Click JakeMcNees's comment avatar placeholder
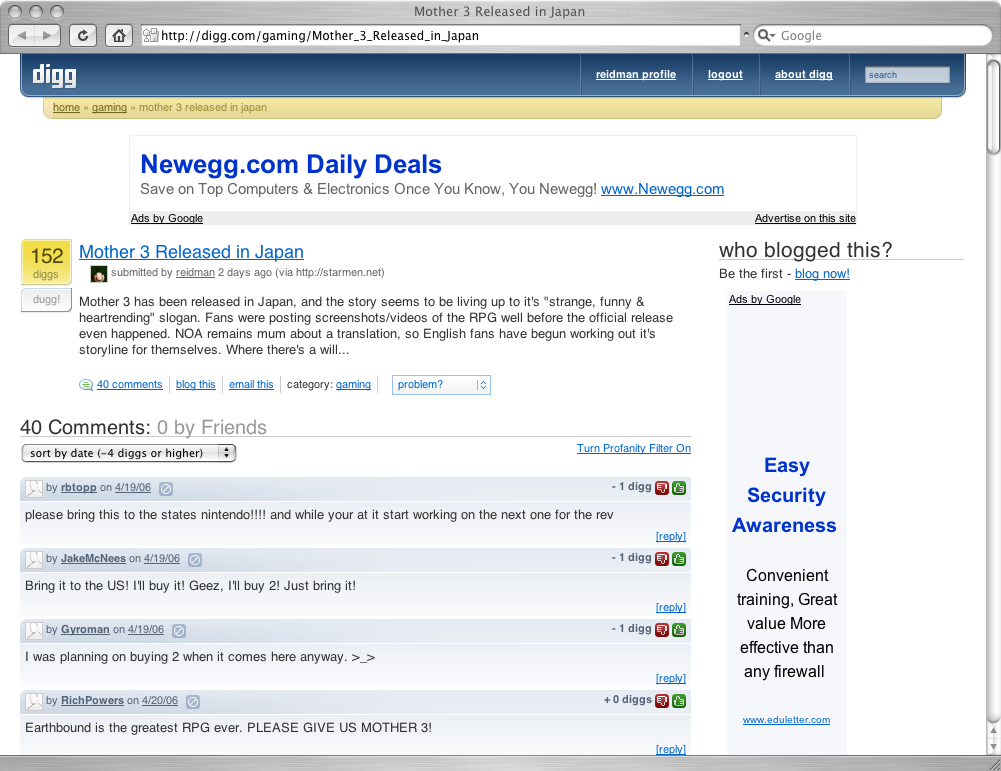 coord(34,560)
